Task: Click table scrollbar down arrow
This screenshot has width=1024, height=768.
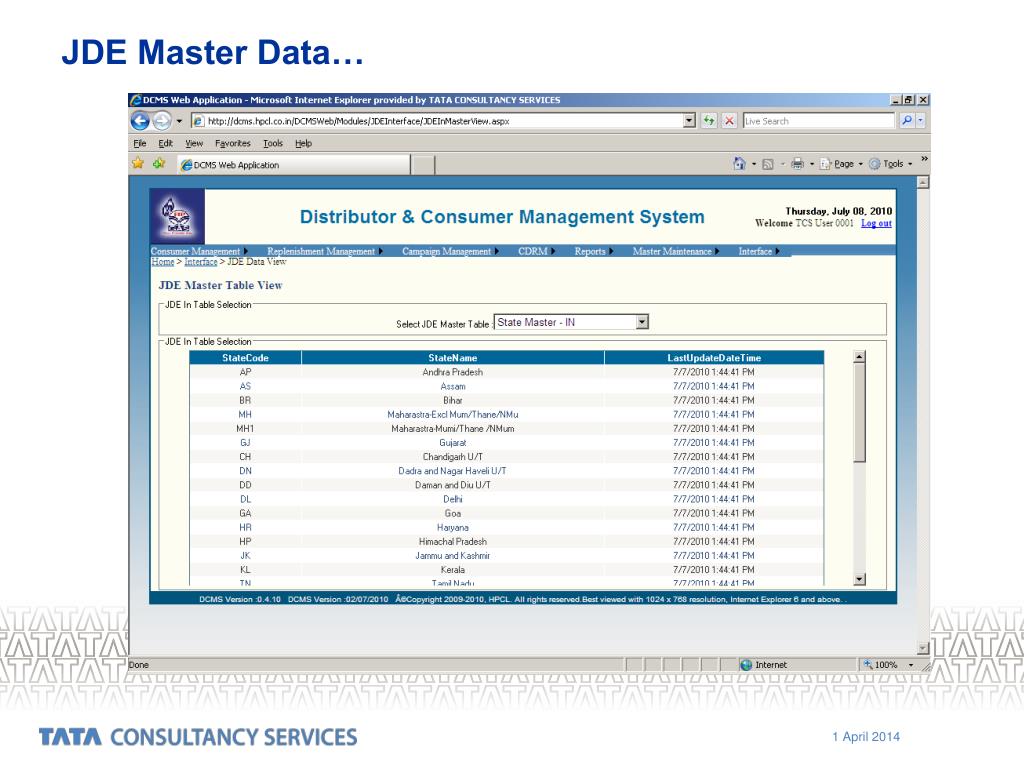Action: 859,579
